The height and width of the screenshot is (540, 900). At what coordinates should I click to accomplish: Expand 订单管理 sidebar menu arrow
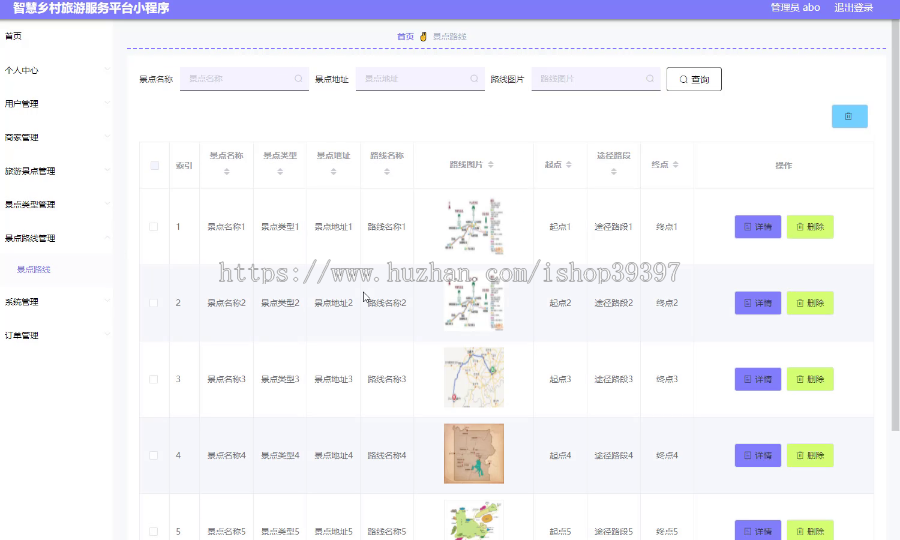tap(107, 335)
